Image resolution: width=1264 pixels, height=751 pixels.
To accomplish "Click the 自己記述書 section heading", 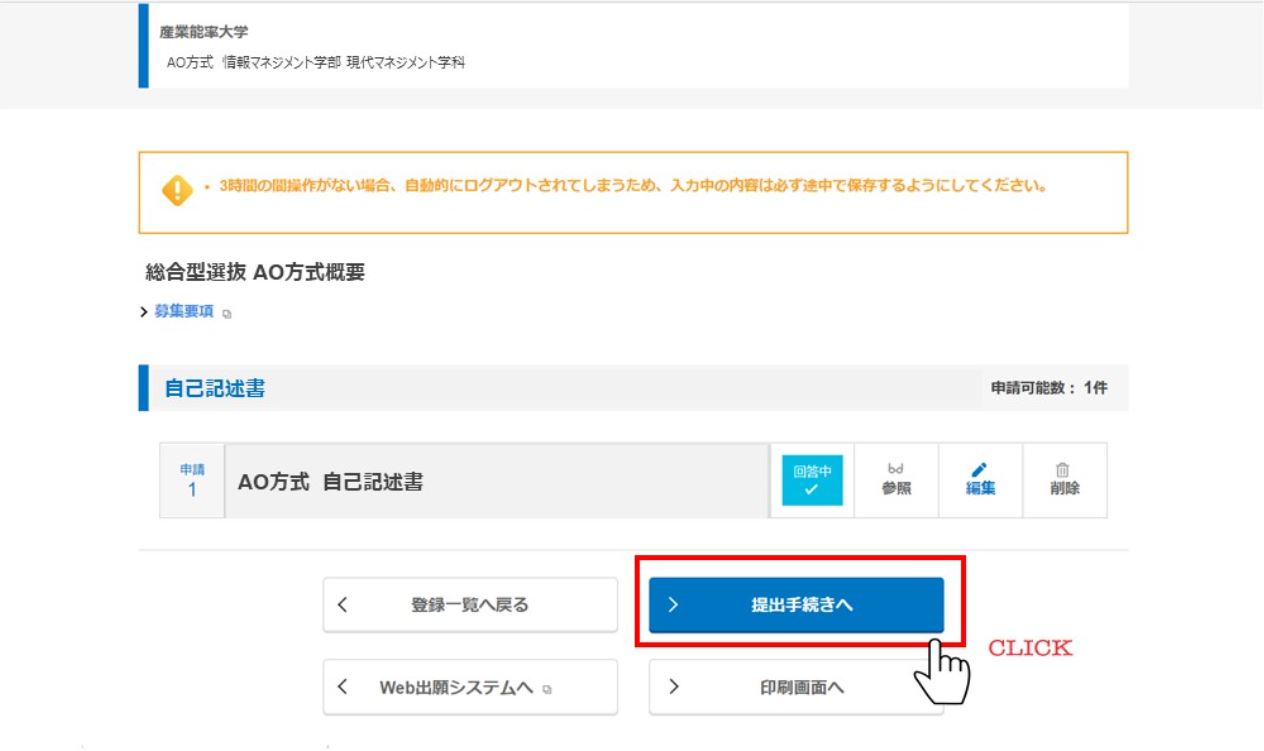I will coord(215,389).
